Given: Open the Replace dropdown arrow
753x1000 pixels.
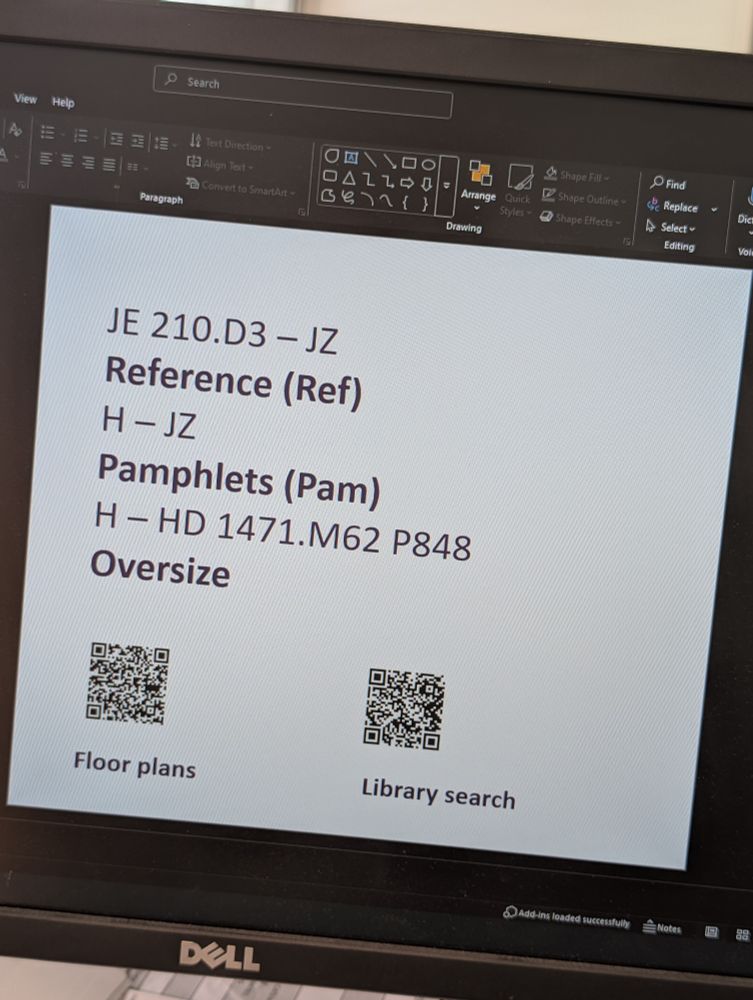Looking at the screenshot, I should point(714,209).
